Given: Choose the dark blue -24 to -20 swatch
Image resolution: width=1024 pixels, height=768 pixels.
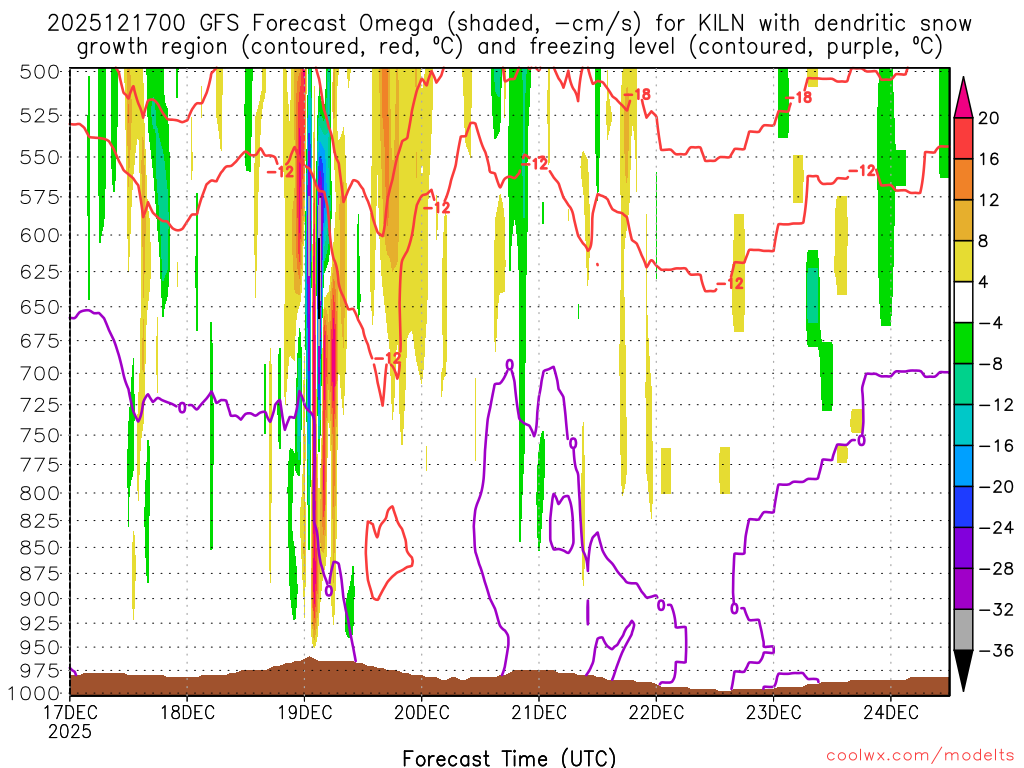Looking at the screenshot, I should tap(963, 507).
